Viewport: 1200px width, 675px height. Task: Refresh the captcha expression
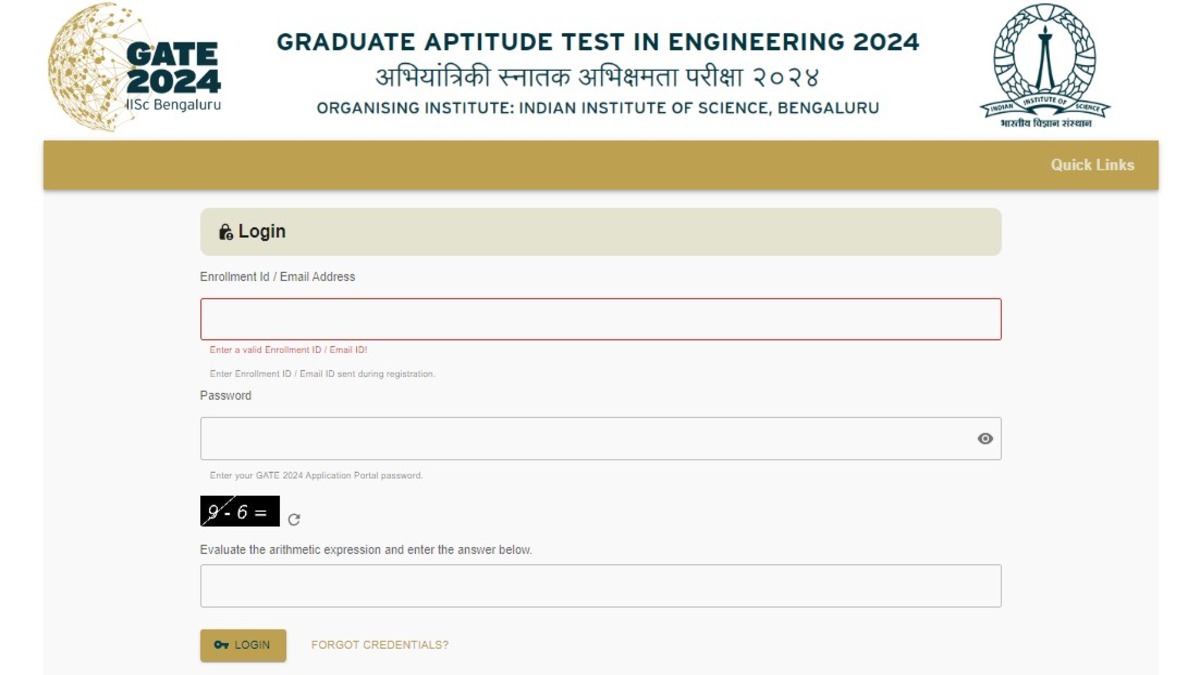[x=294, y=519]
